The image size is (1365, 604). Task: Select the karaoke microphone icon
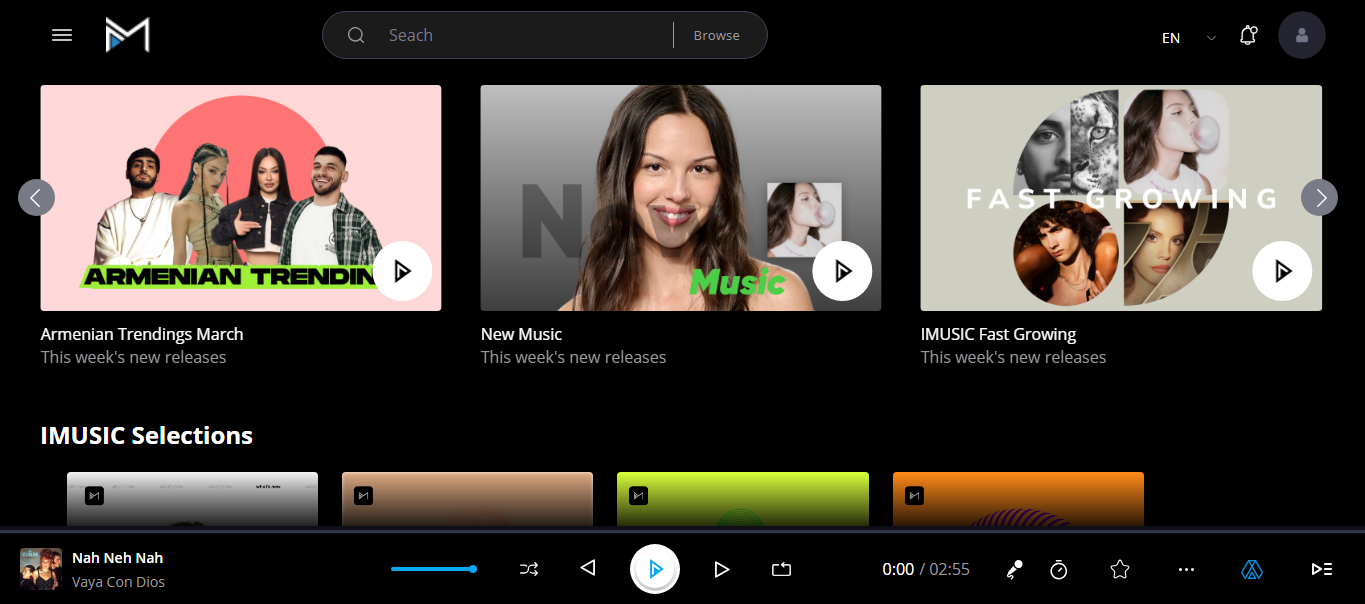tap(1013, 568)
